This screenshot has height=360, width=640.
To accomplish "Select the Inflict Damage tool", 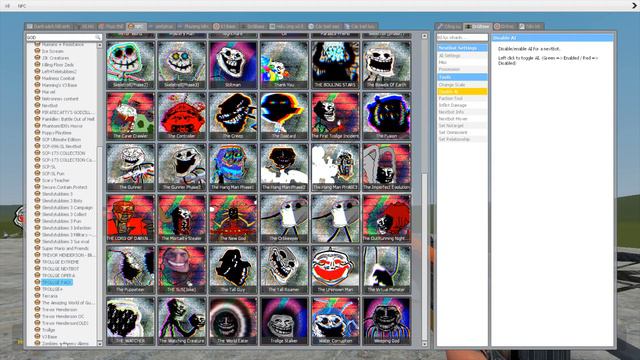I will pyautogui.click(x=462, y=105).
